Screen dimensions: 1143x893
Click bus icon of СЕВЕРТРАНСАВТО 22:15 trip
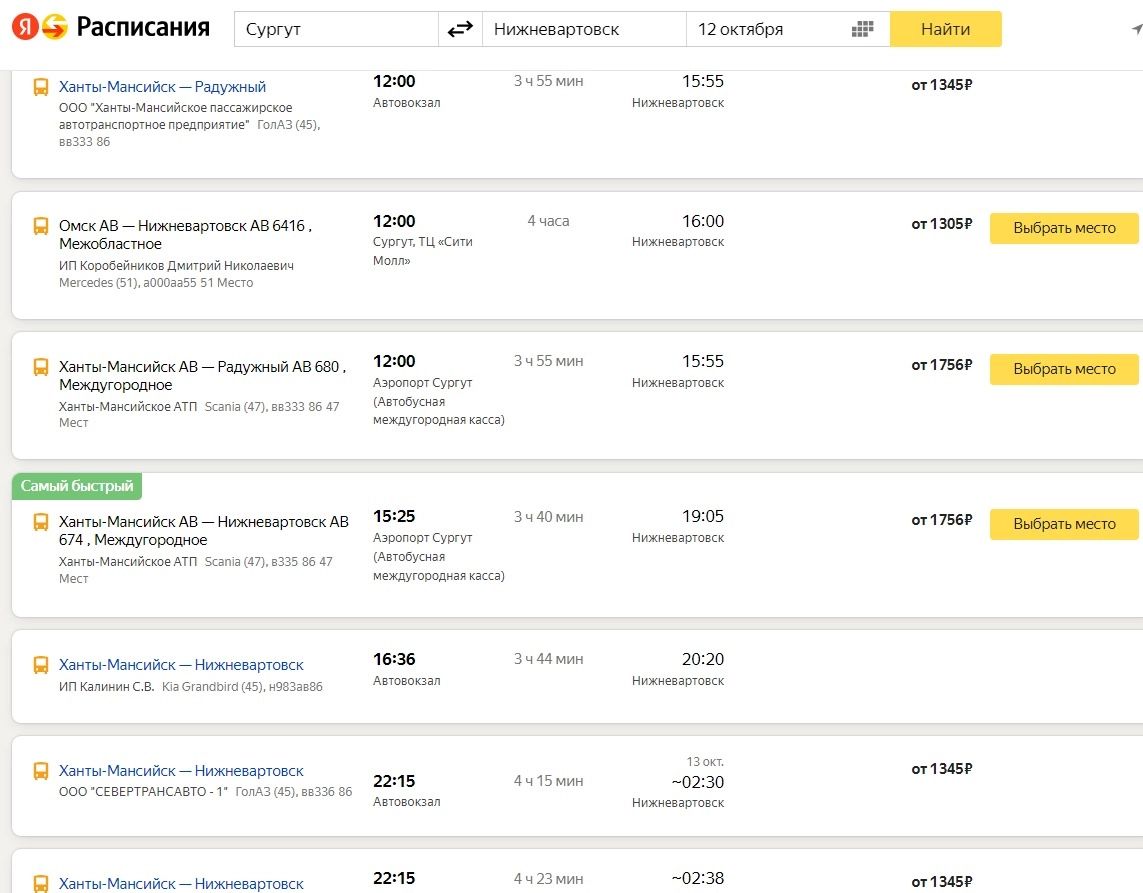[41, 771]
